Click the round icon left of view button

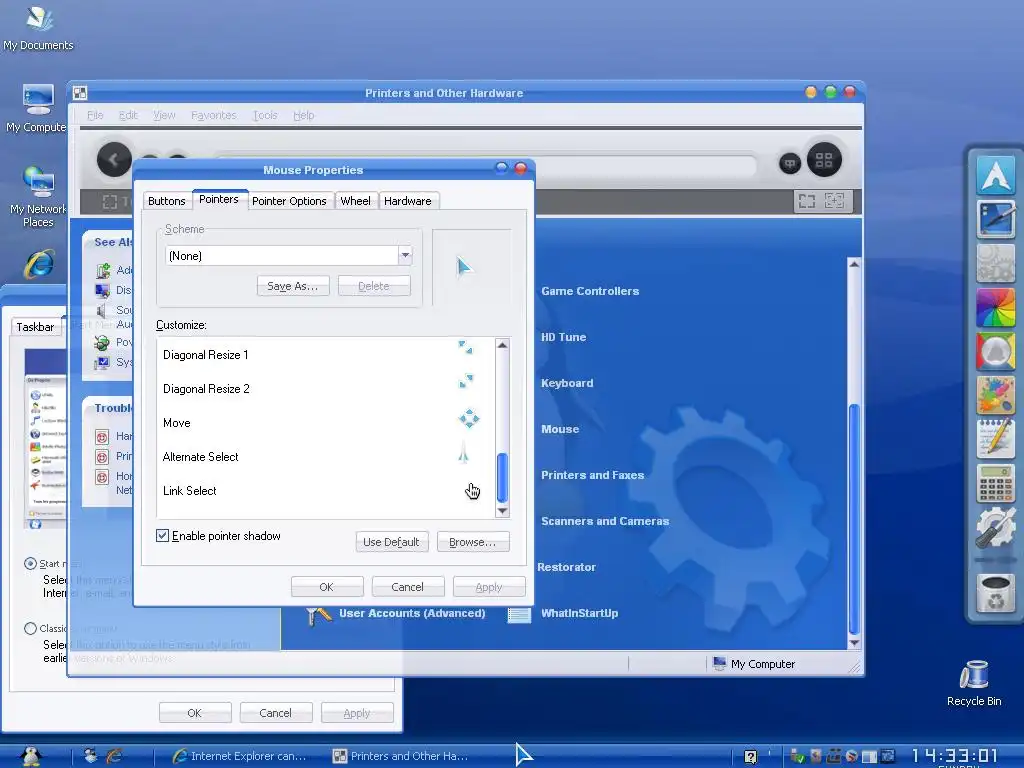point(790,163)
